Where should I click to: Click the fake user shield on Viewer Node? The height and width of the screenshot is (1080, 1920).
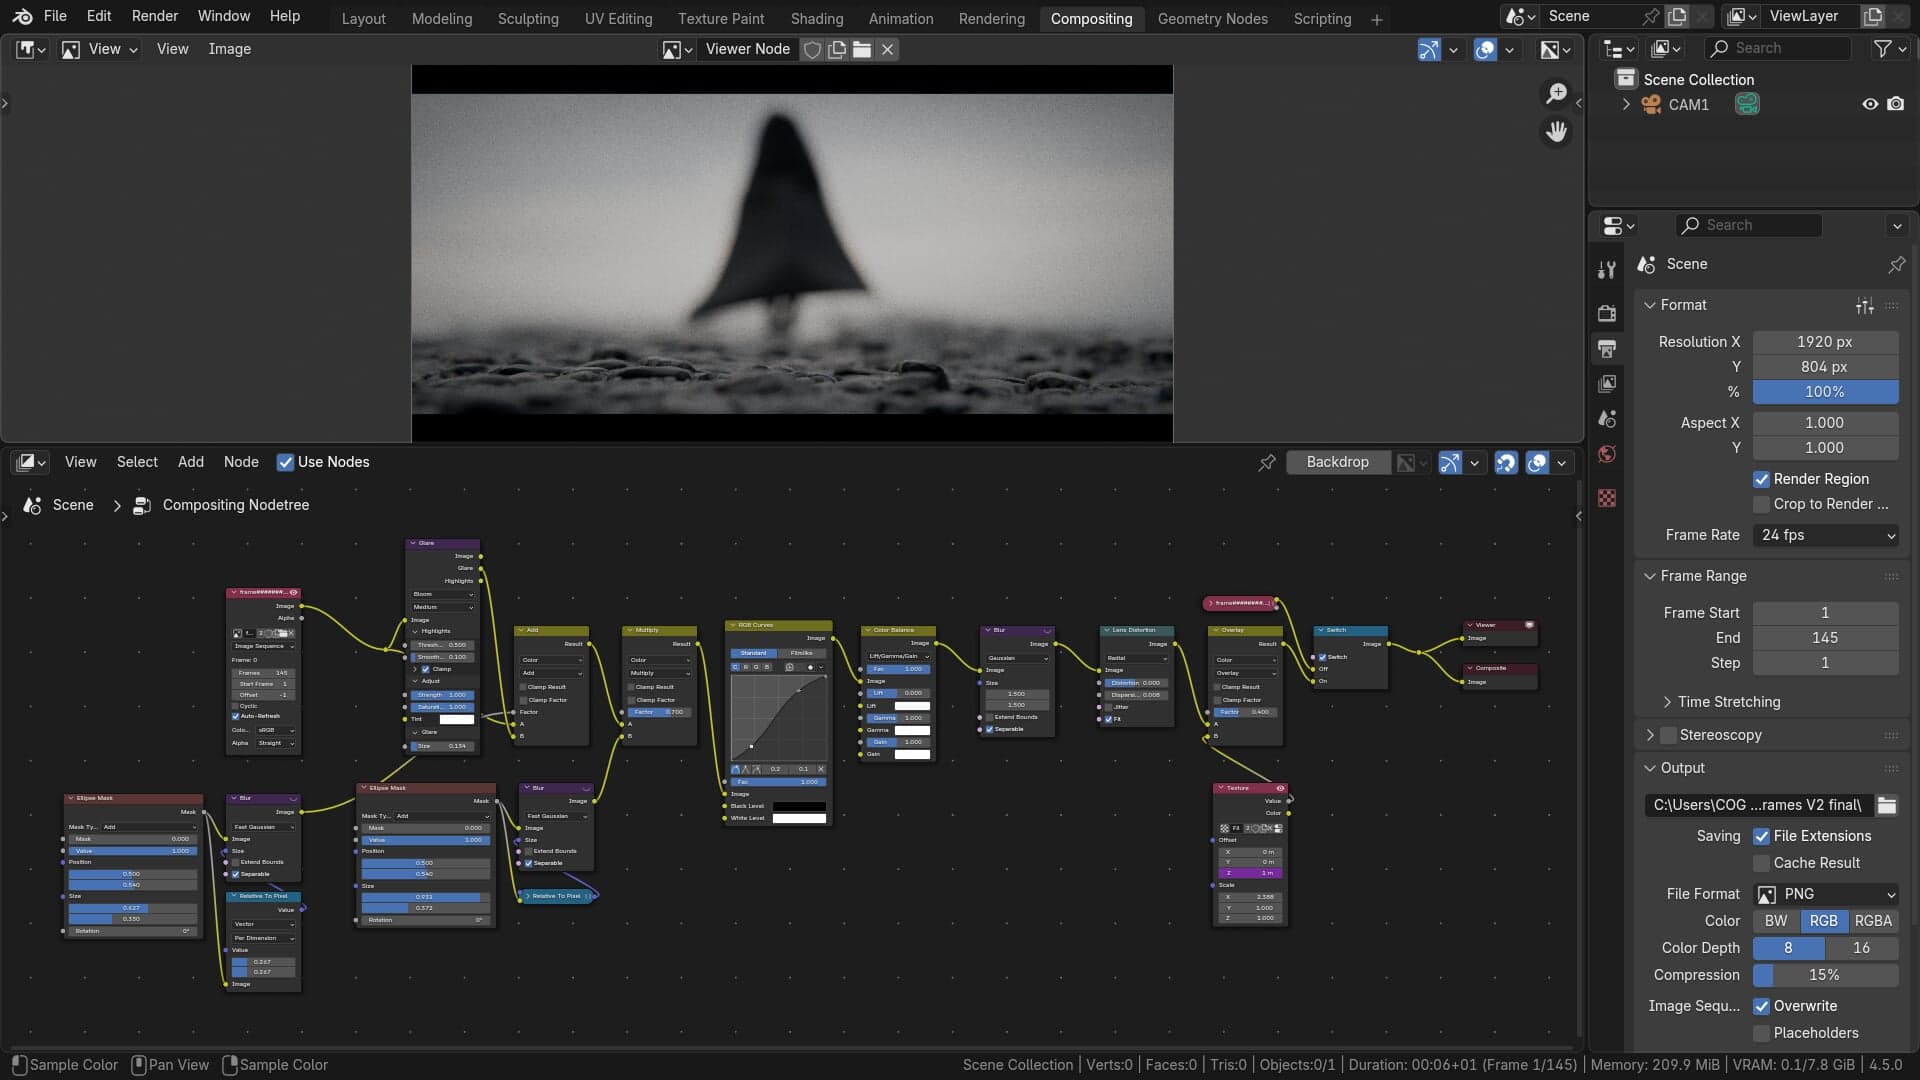812,49
